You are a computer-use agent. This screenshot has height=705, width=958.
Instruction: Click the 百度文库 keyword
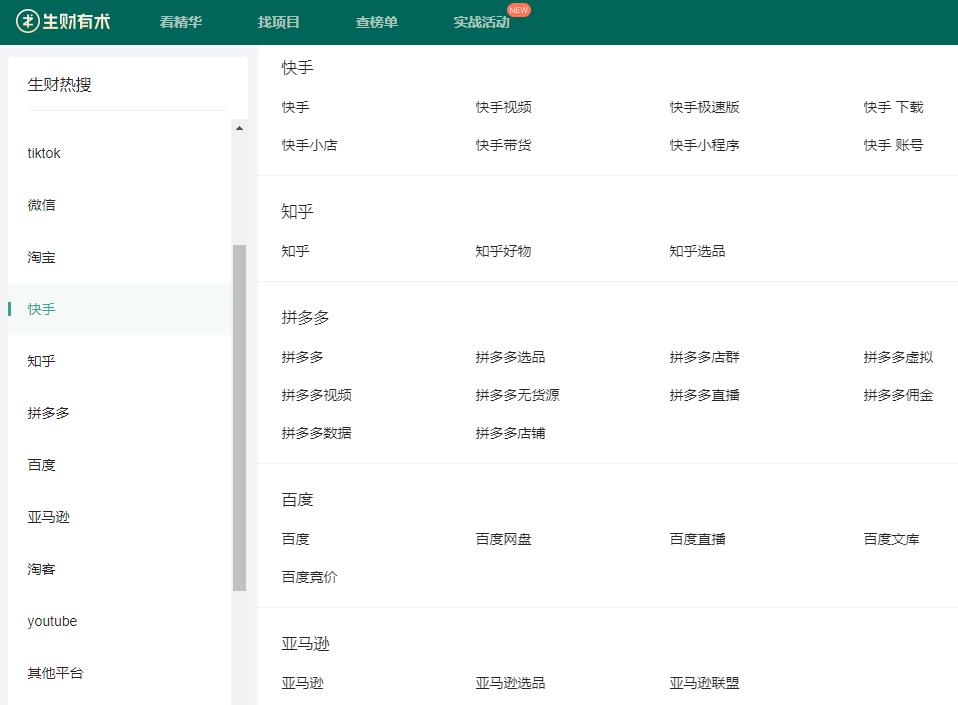pyautogui.click(x=891, y=539)
